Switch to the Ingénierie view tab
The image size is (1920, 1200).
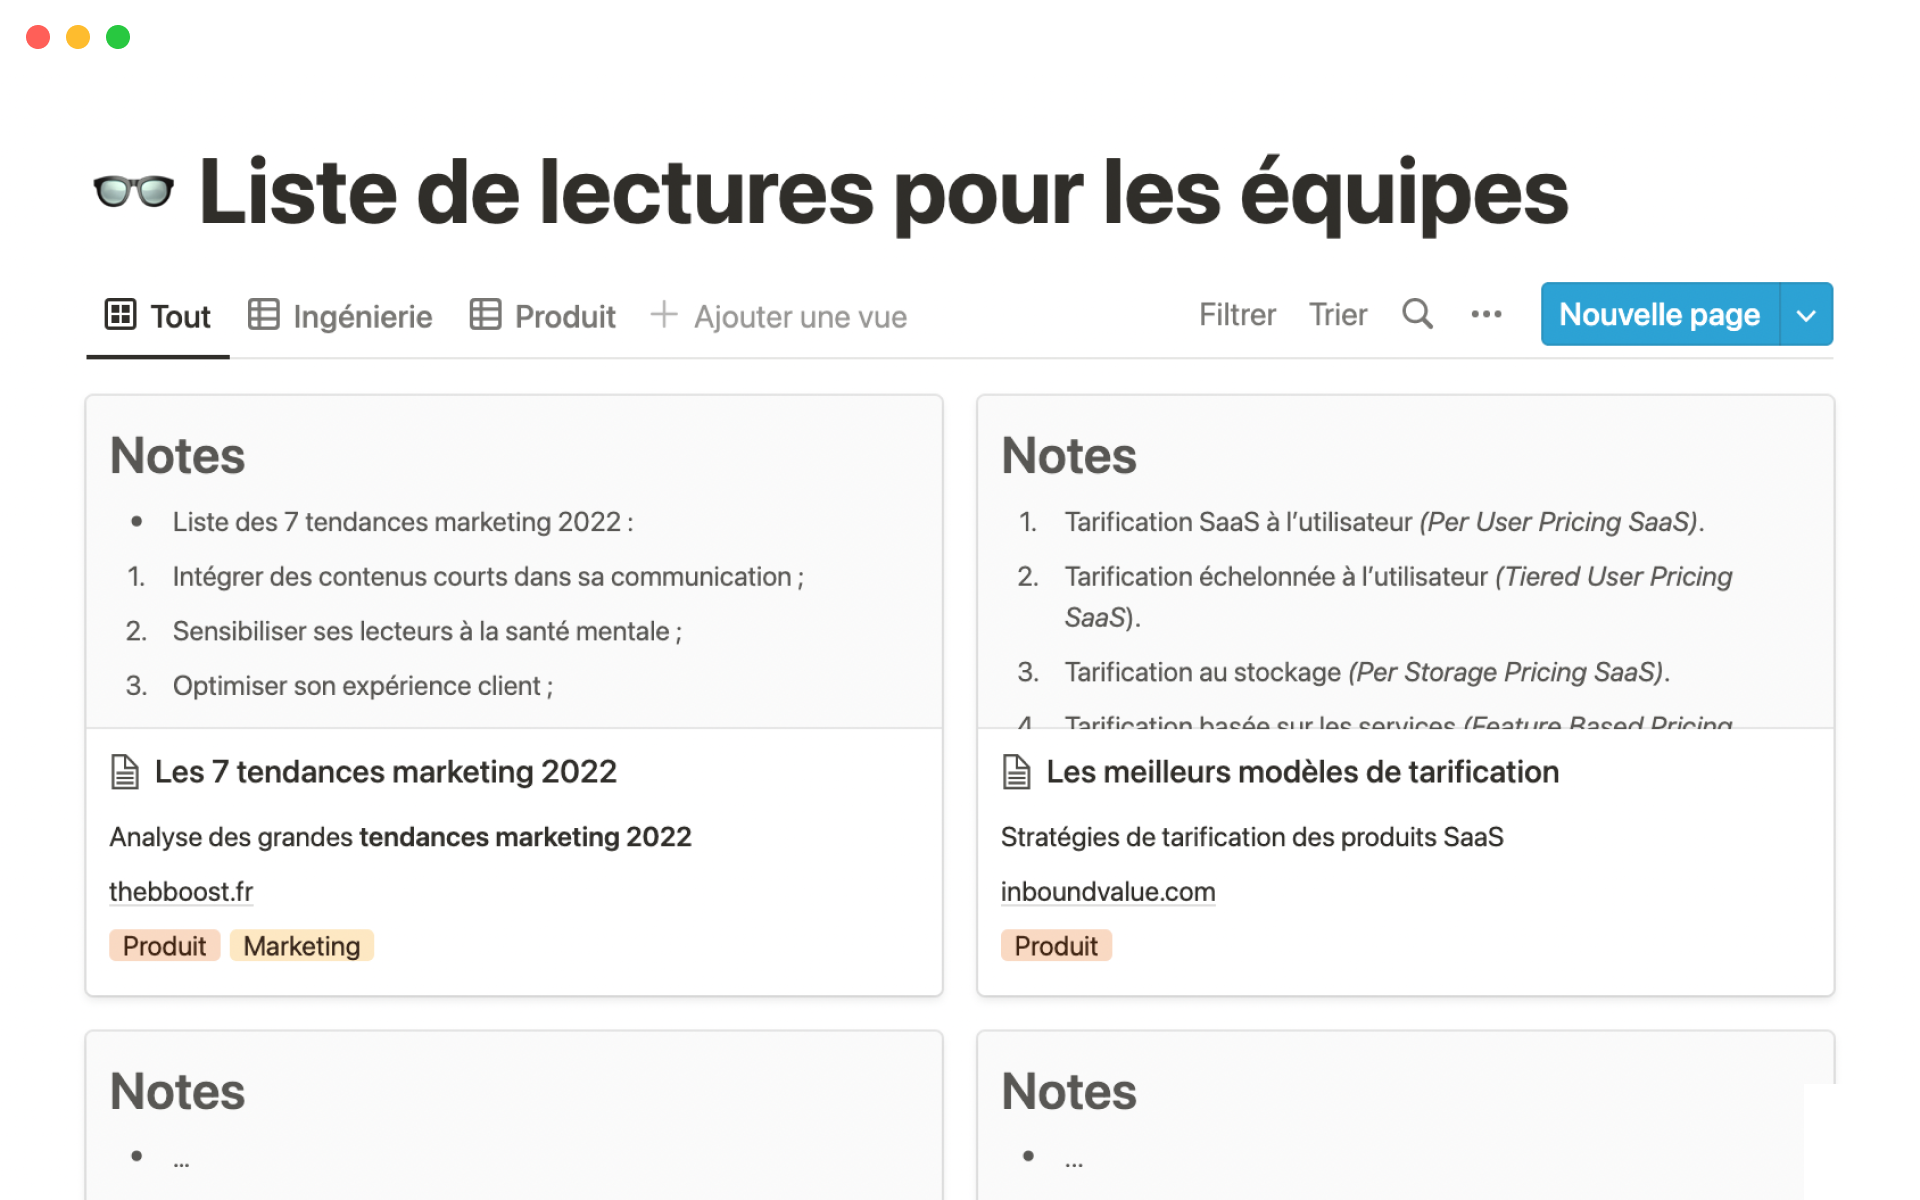(x=362, y=316)
